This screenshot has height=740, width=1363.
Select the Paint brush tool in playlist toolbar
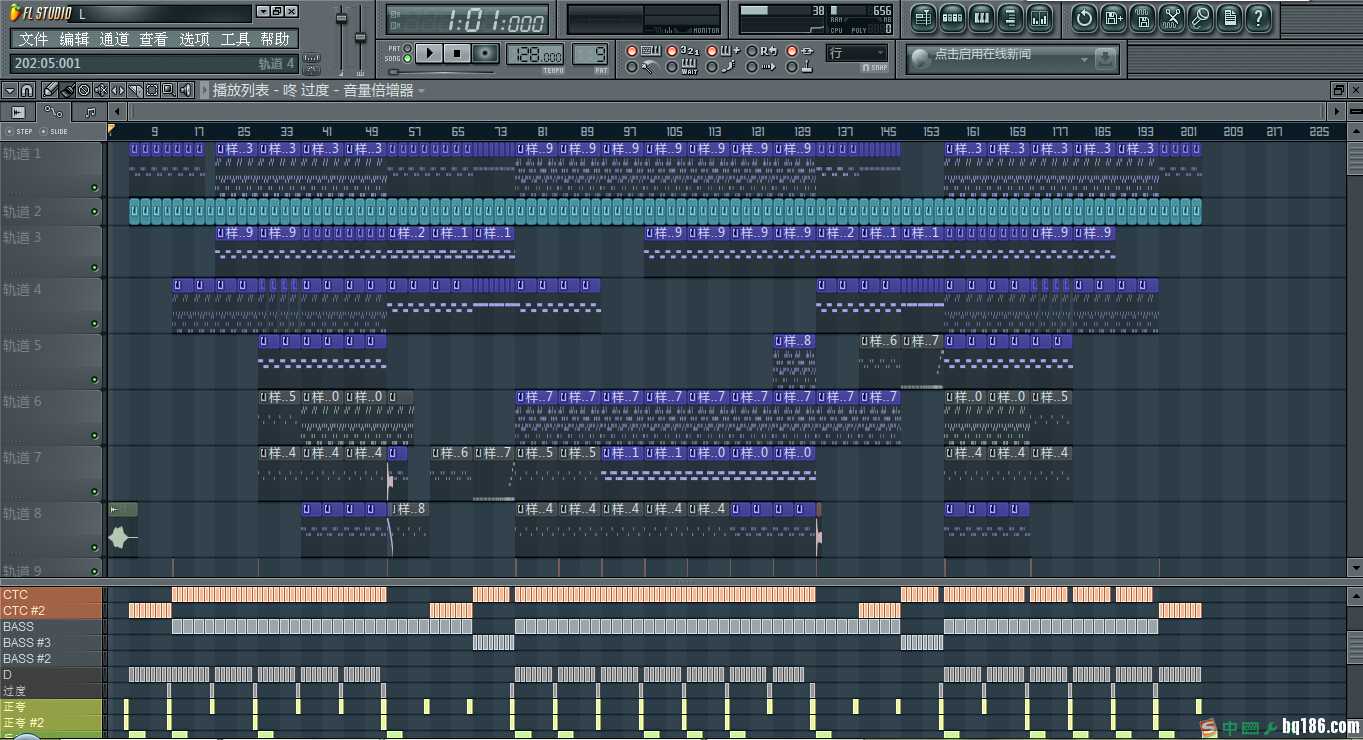[x=67, y=90]
